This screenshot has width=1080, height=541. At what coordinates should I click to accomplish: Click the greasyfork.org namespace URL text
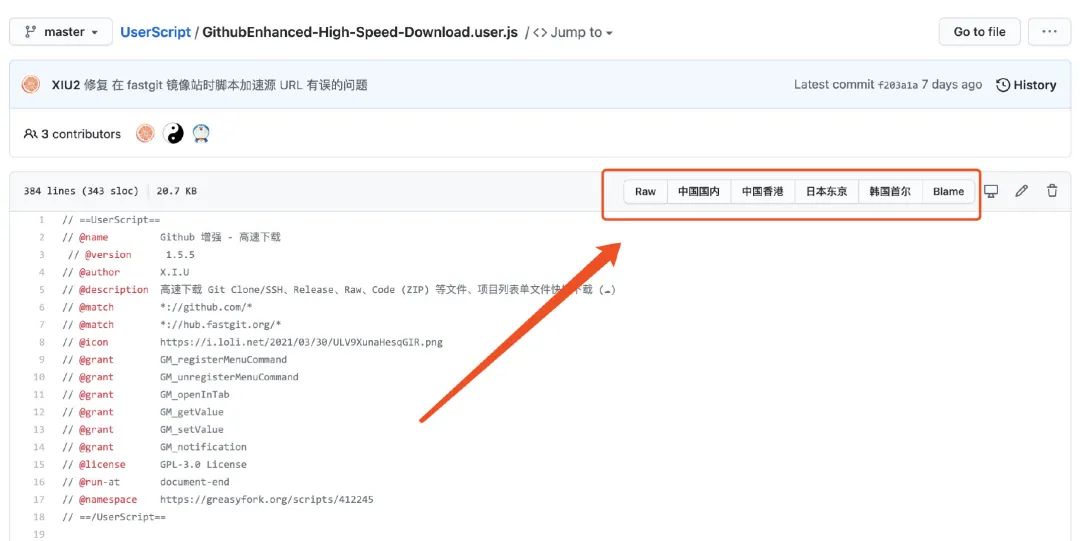tap(267, 499)
